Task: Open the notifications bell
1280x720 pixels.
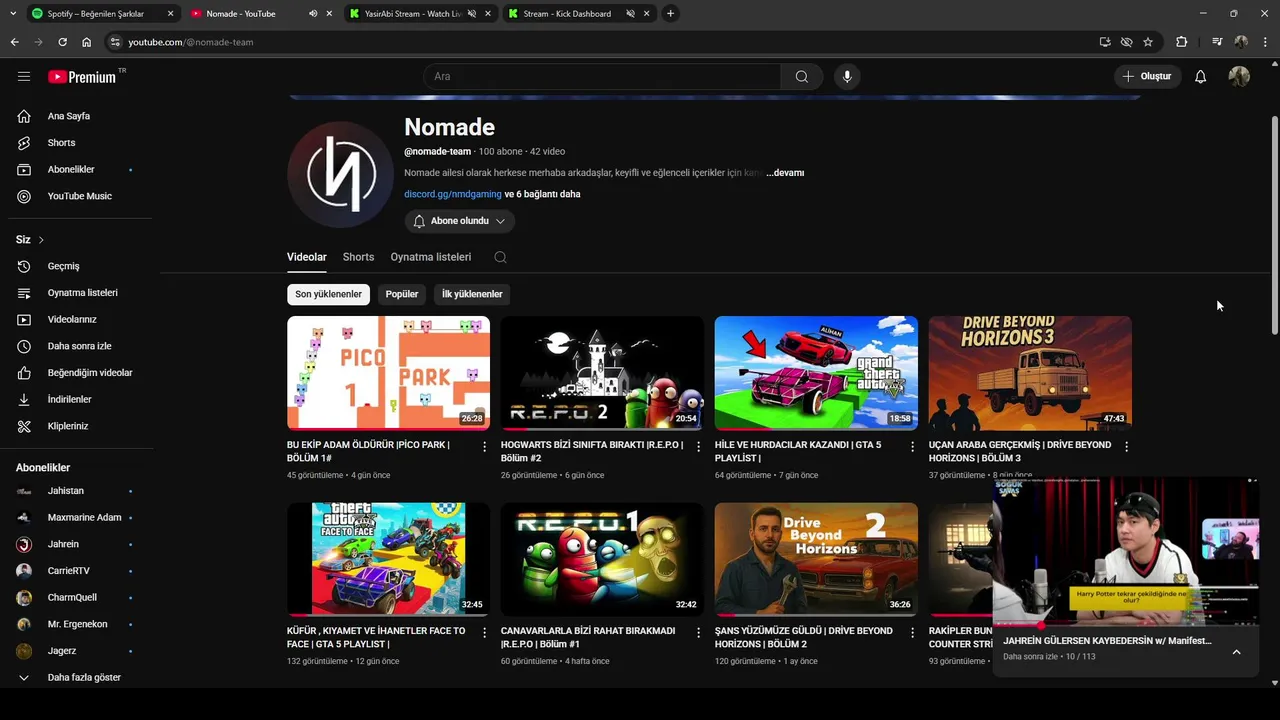Action: pyautogui.click(x=1200, y=76)
